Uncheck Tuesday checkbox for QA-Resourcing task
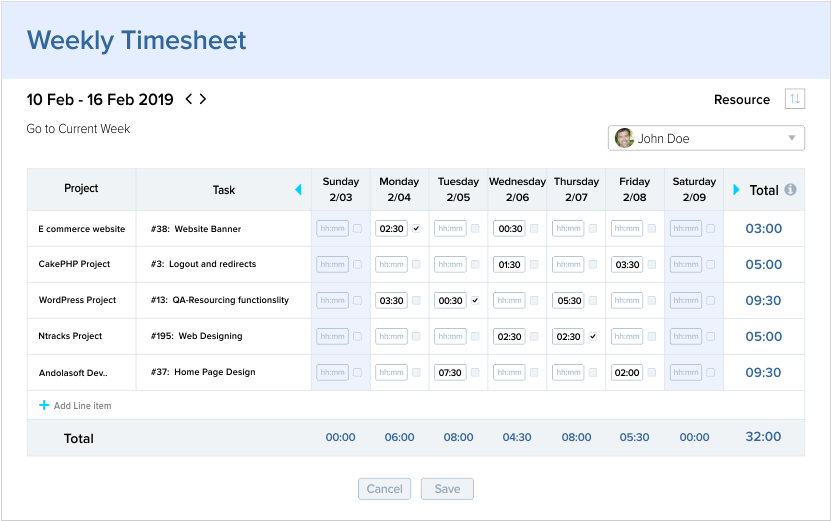 click(x=475, y=301)
